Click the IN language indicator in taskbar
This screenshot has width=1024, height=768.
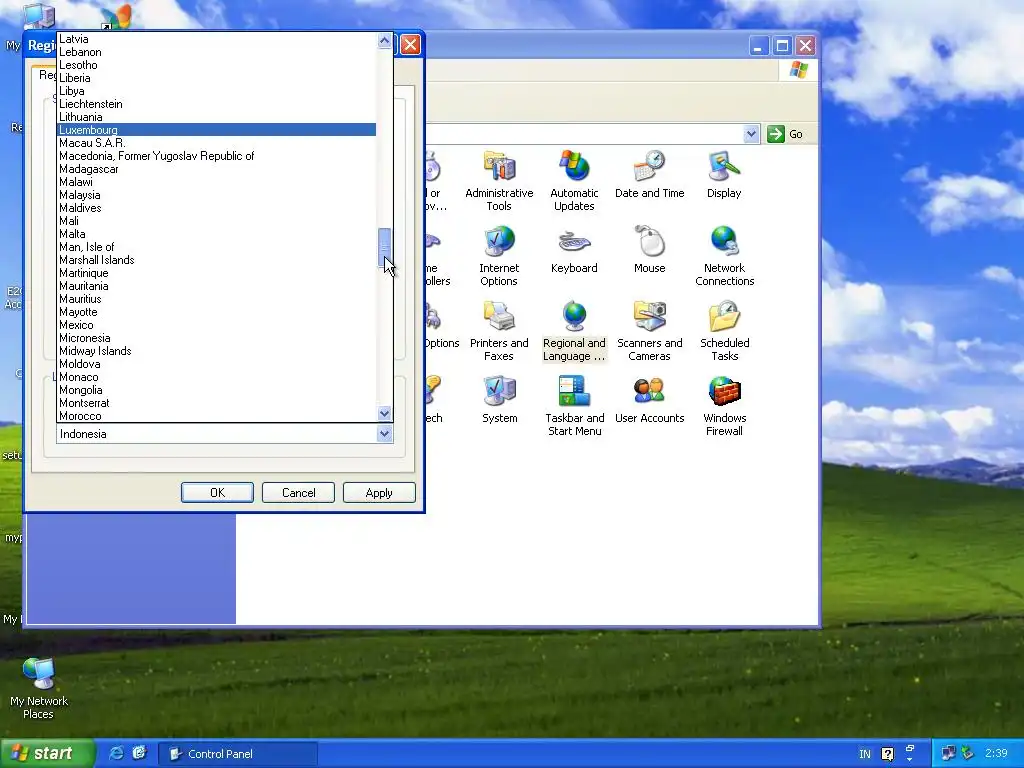point(865,754)
